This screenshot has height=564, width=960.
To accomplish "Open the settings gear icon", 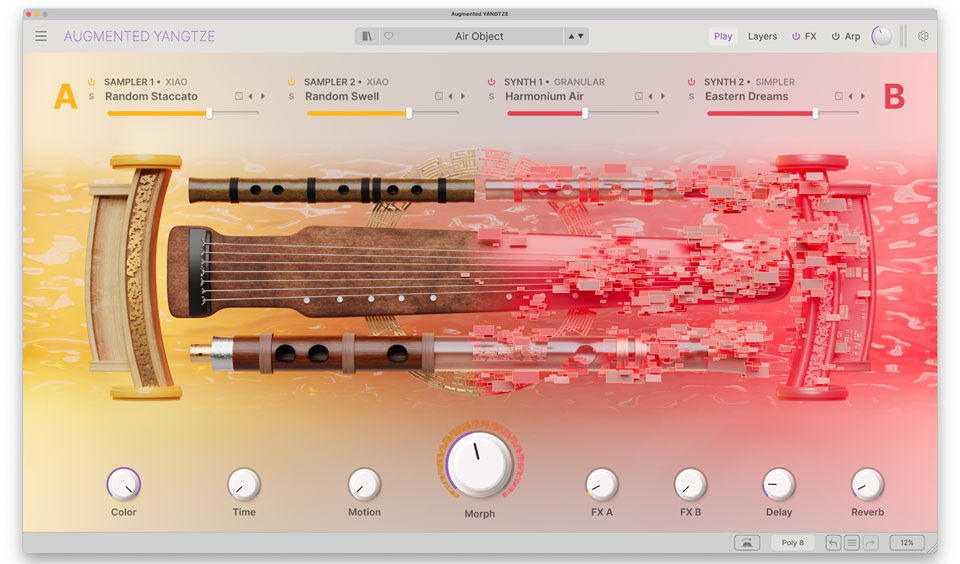I will pyautogui.click(x=923, y=36).
